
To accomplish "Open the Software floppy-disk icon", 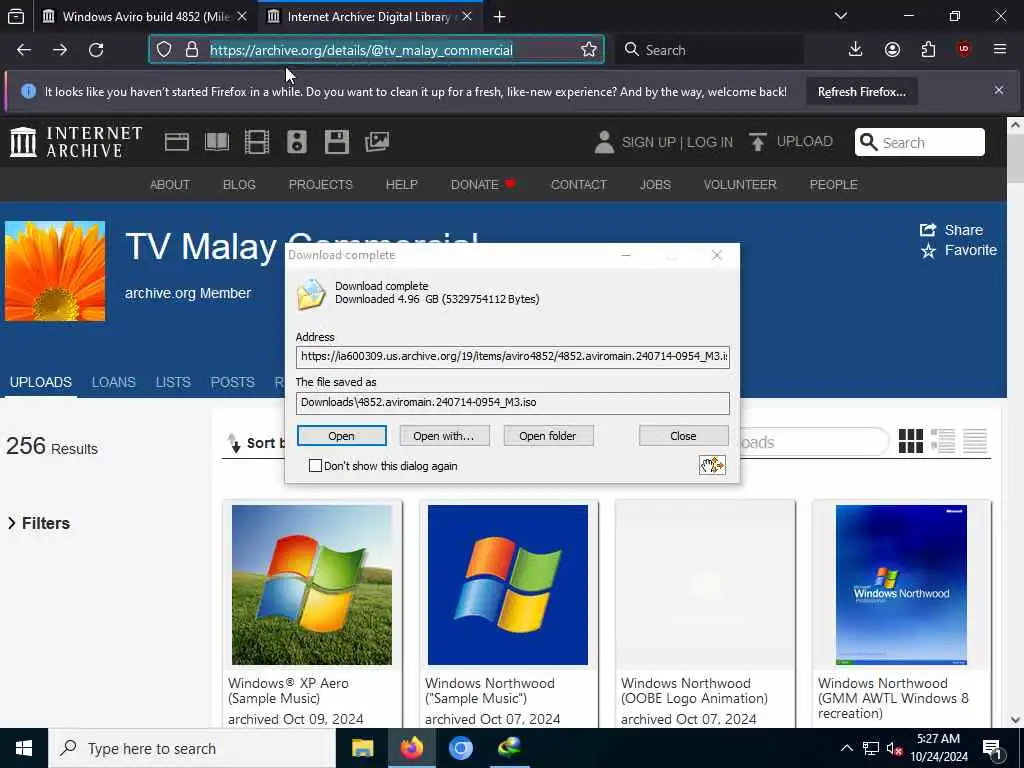I will (337, 142).
